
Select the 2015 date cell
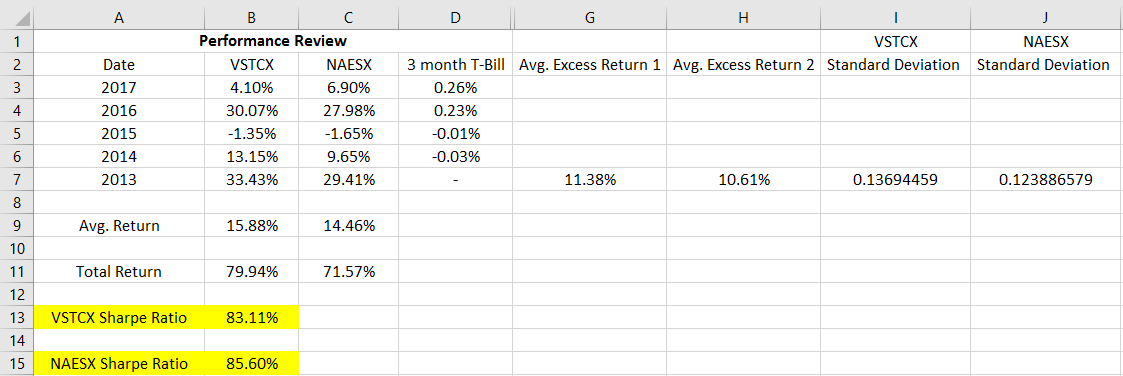[x=119, y=133]
